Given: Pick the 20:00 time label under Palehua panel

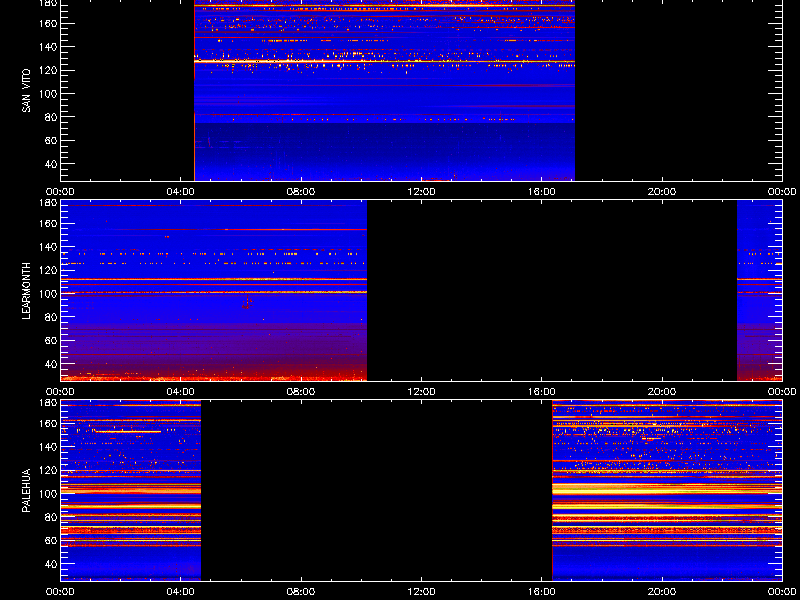Looking at the screenshot, I should point(662,592).
